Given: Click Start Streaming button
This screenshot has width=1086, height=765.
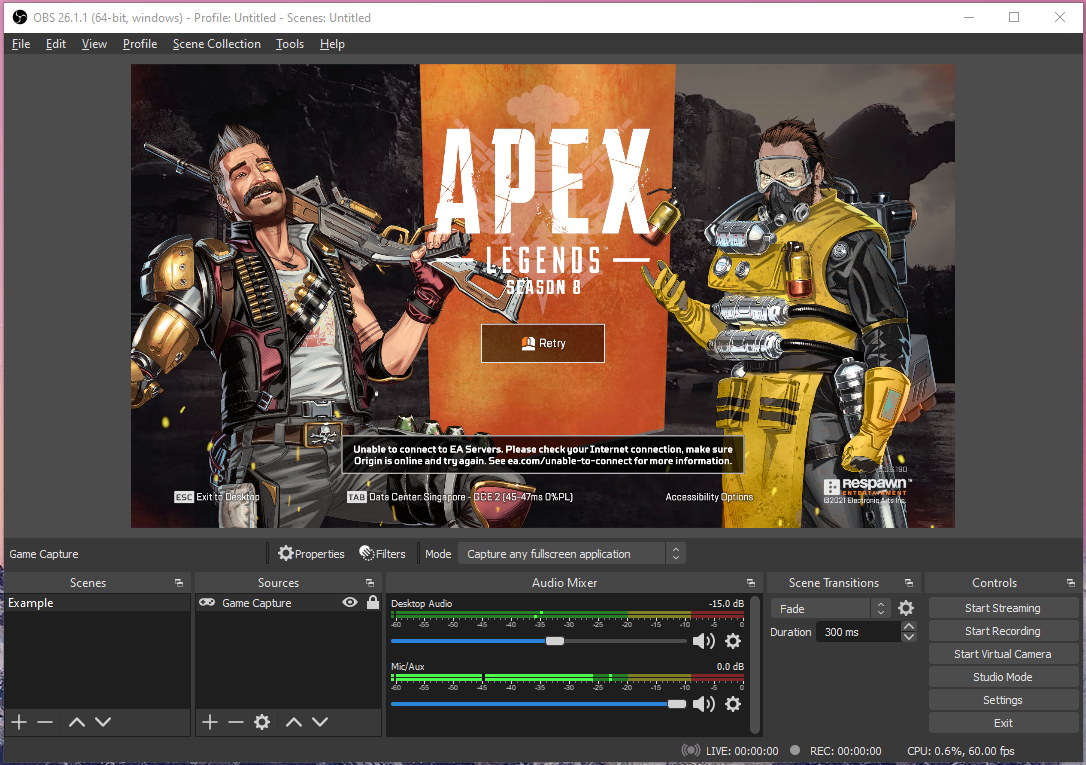Looking at the screenshot, I should tap(1002, 608).
